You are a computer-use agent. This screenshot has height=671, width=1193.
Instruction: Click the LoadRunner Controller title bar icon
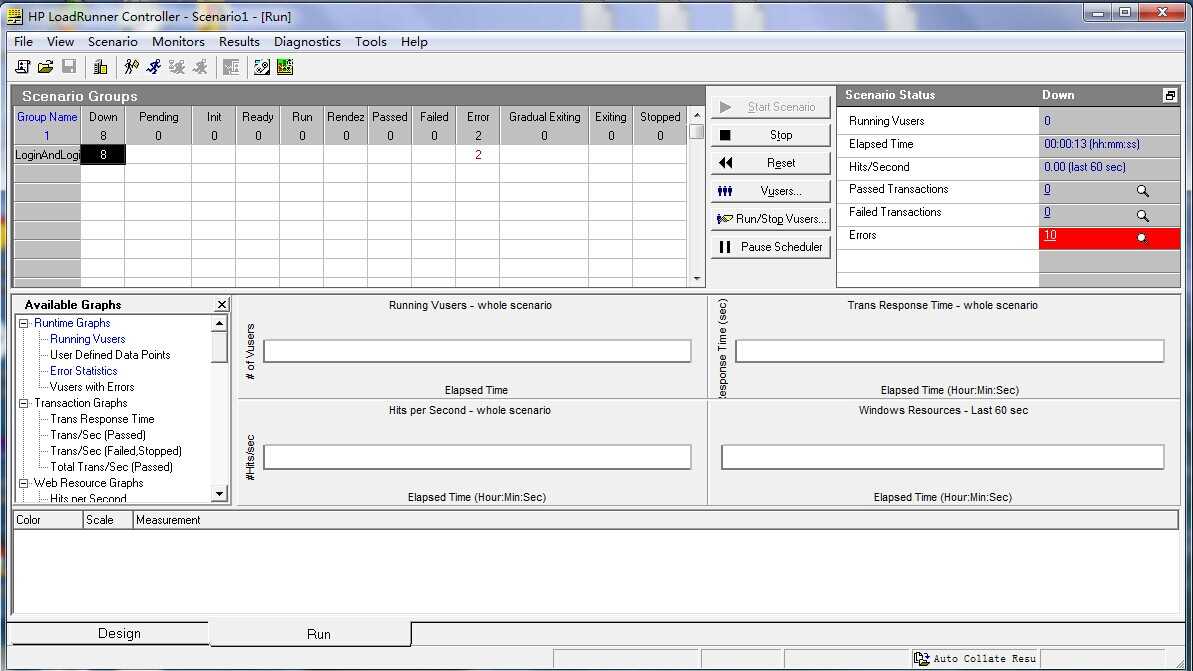14,16
